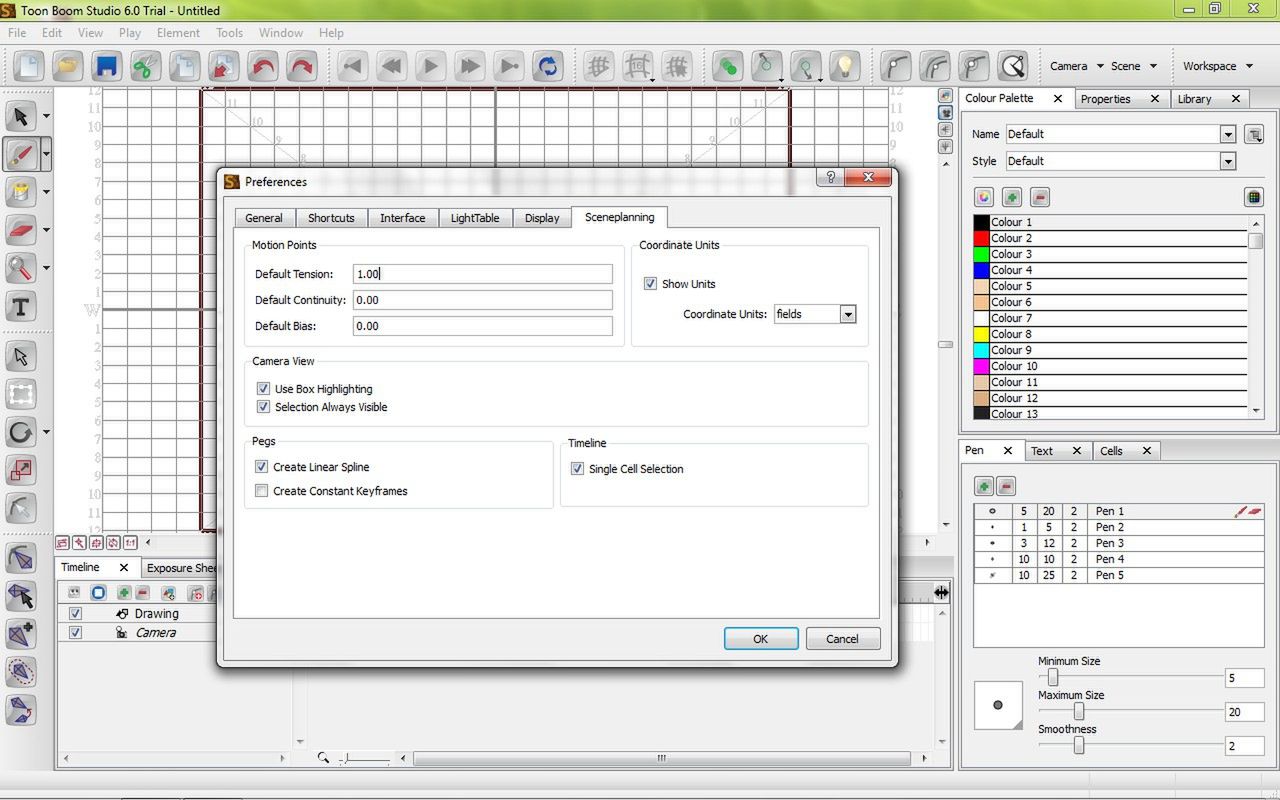Click the Go to first frame button

click(352, 67)
